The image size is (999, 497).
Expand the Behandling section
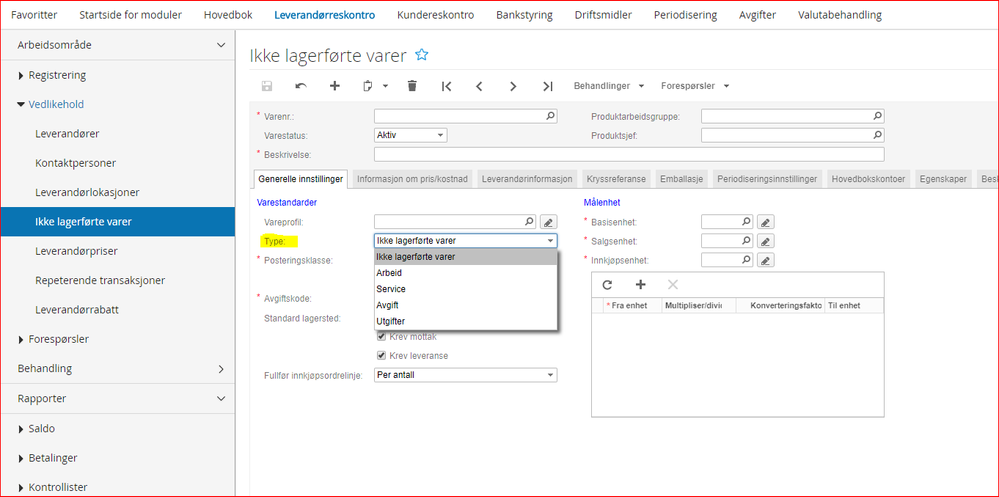221,369
